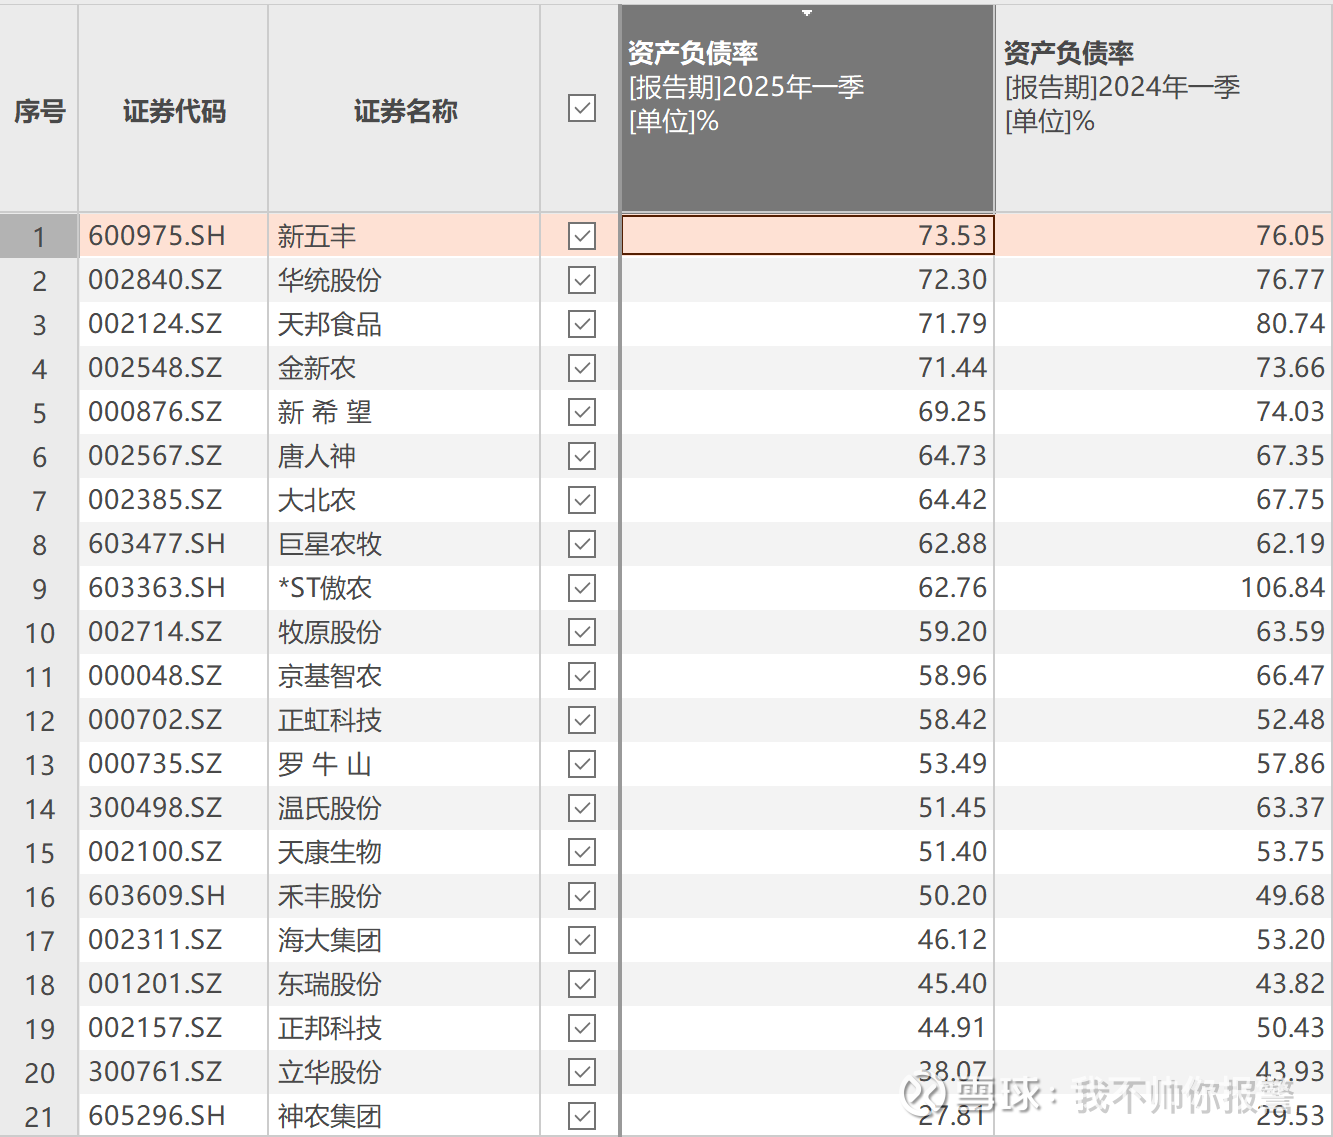The height and width of the screenshot is (1137, 1333).
Task: Uncheck the checkbox for 新五丰 row
Action: [581, 236]
